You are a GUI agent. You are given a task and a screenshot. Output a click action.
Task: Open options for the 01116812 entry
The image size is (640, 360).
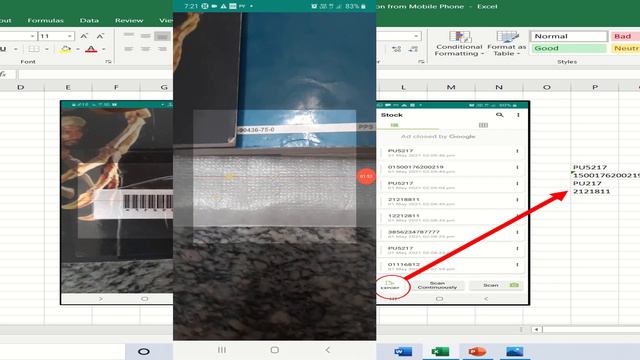(x=517, y=265)
